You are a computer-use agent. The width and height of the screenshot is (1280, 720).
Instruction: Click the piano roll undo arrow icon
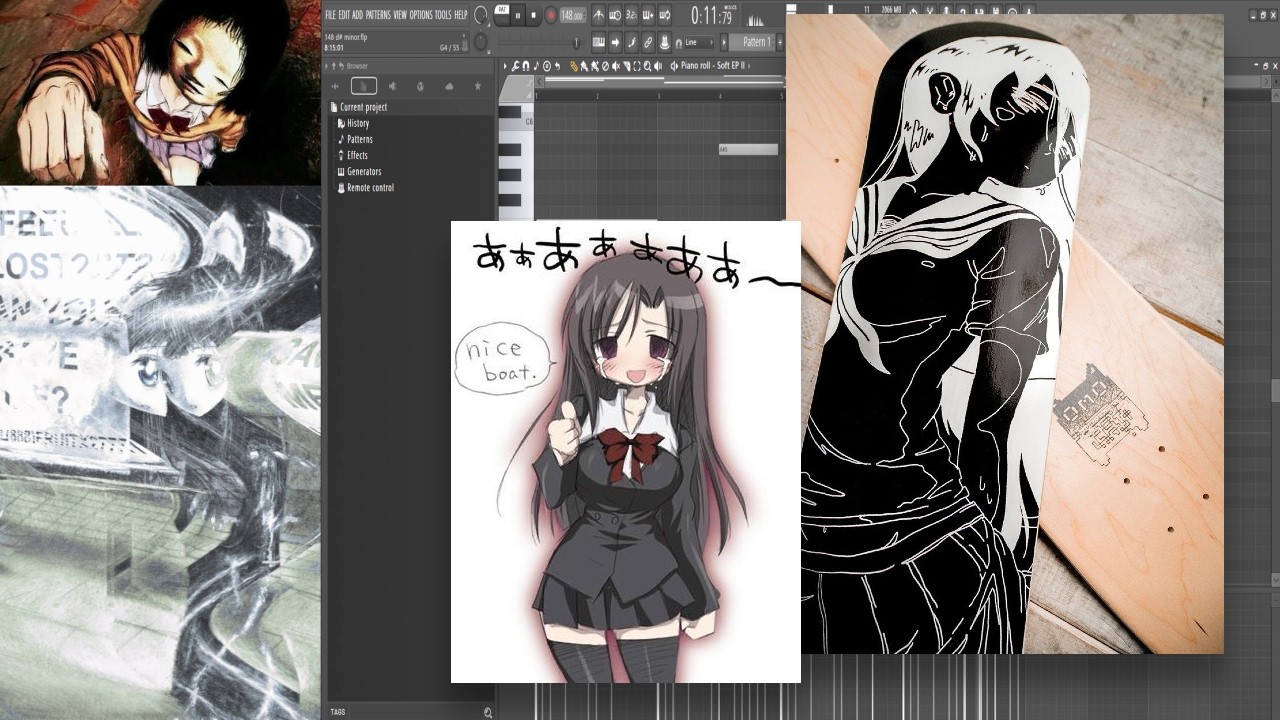click(x=557, y=66)
